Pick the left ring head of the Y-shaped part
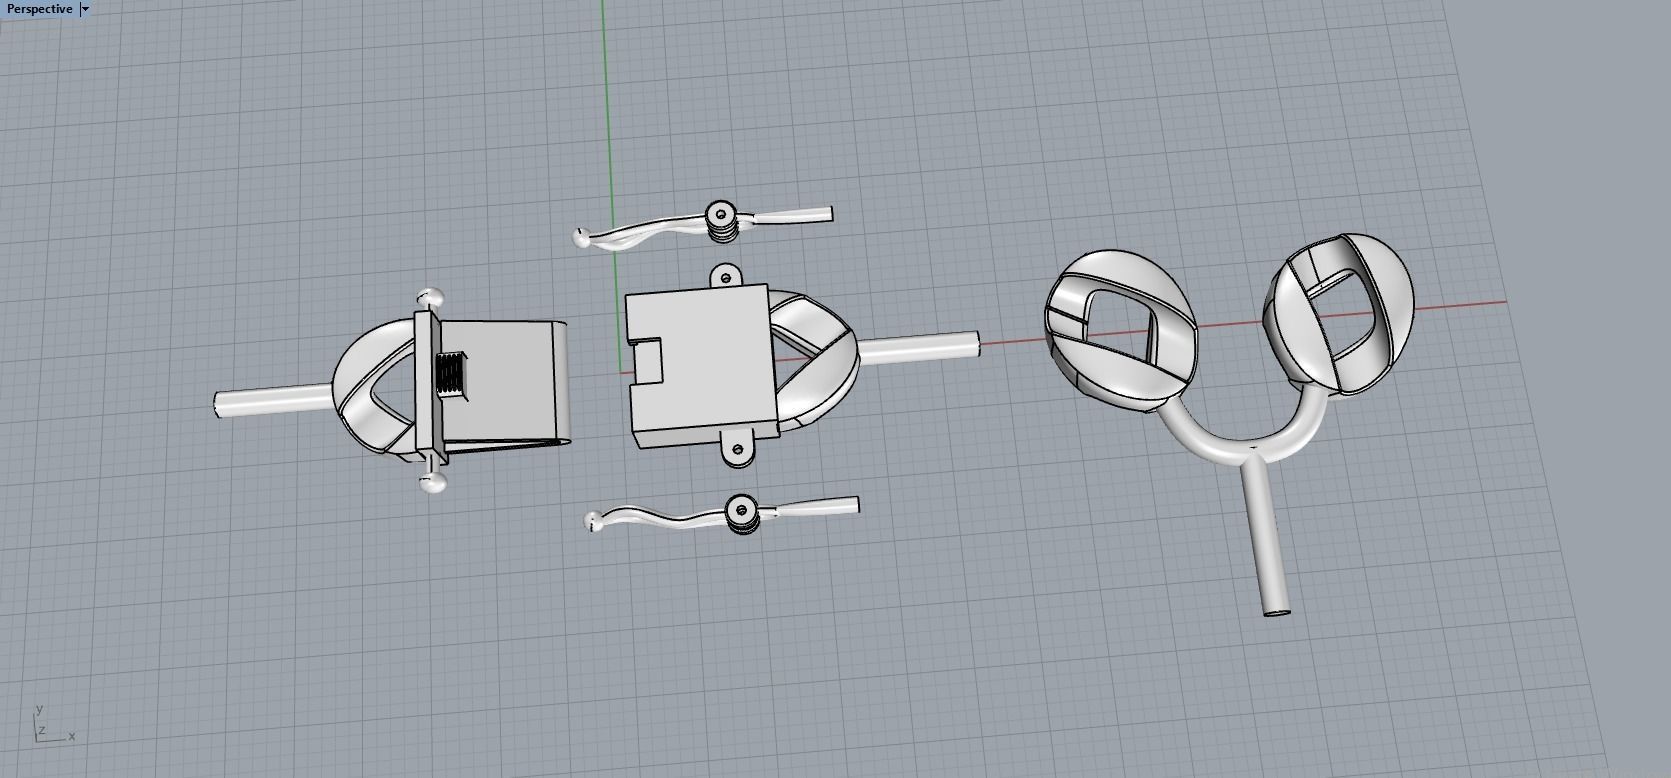This screenshot has height=778, width=1671. [1120, 329]
